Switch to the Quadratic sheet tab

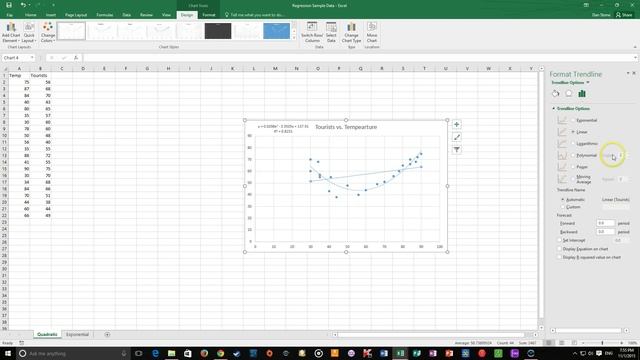(47, 334)
